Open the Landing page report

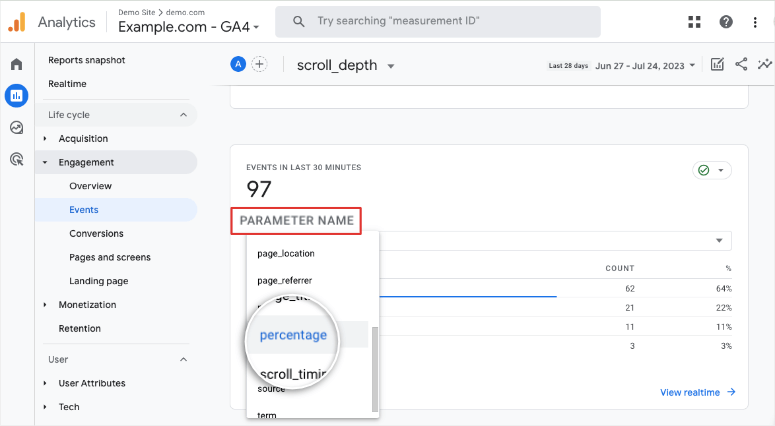pyautogui.click(x=98, y=281)
